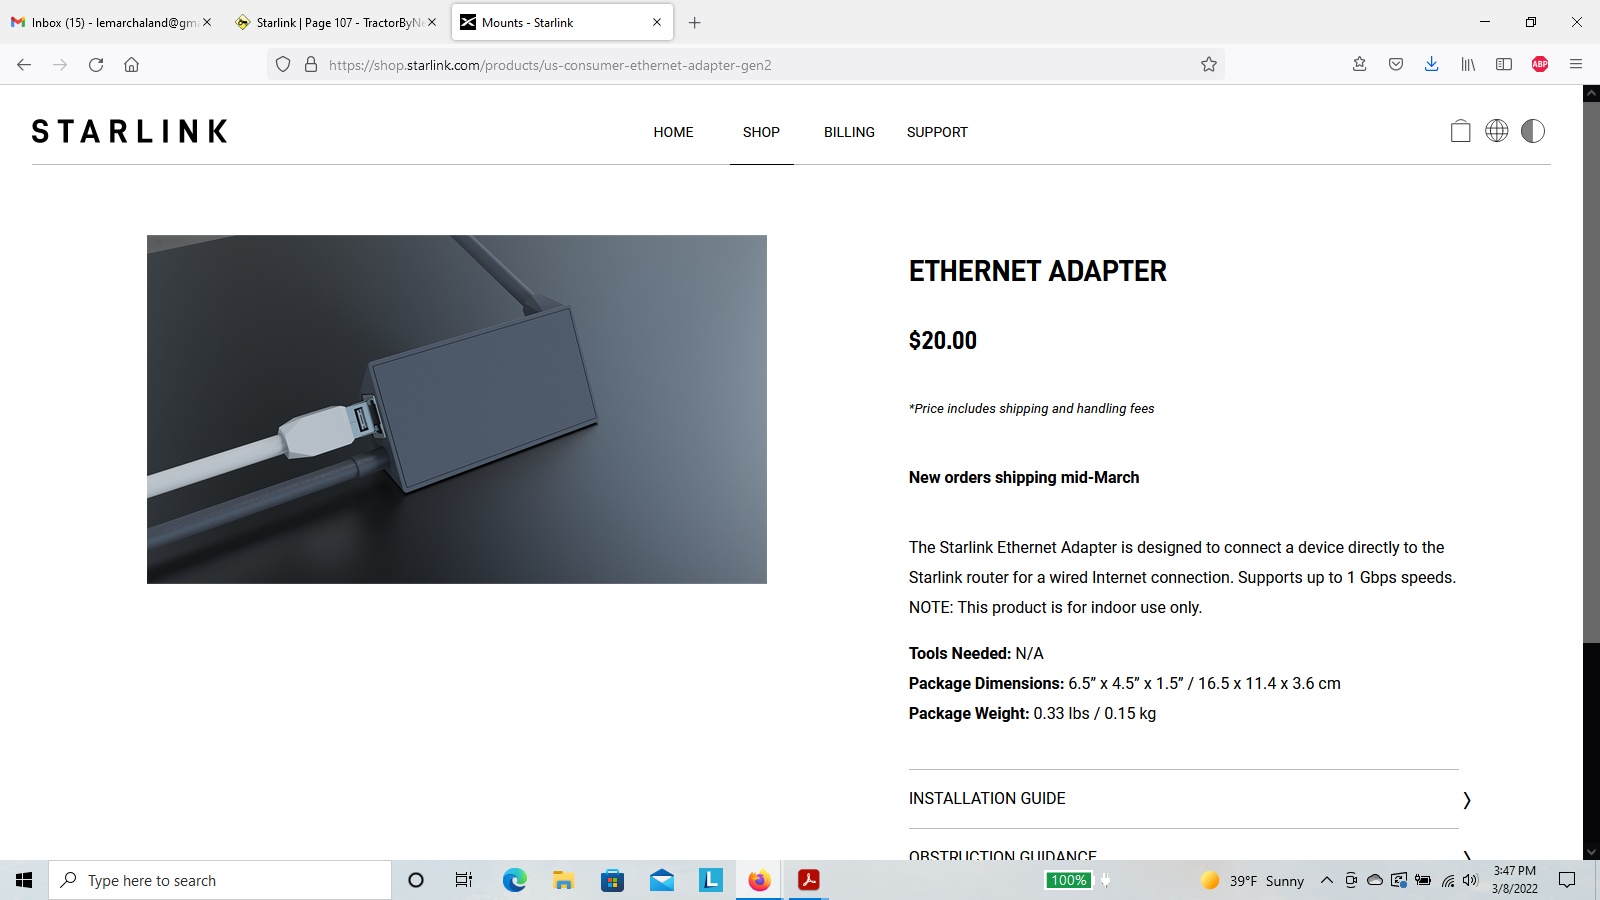Open a new browser tab

[x=695, y=22]
